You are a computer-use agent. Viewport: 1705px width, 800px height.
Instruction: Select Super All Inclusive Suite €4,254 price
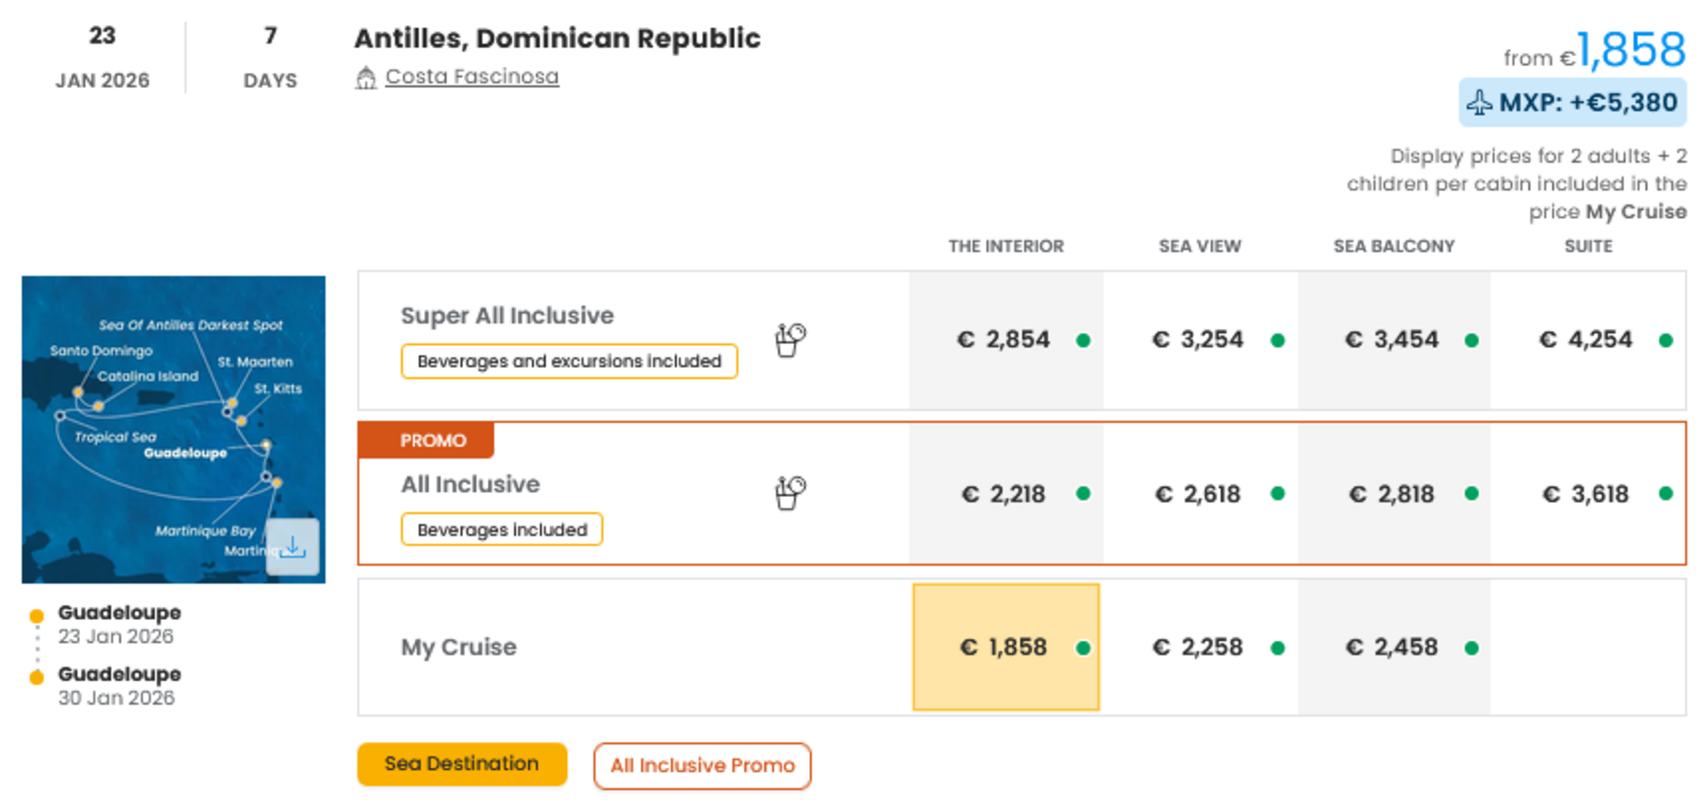1587,340
